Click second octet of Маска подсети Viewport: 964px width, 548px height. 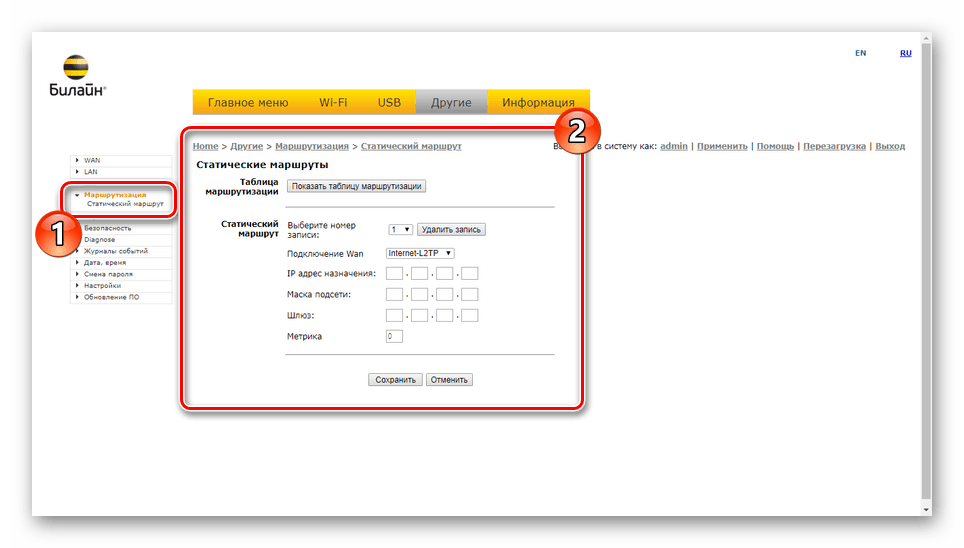(419, 295)
